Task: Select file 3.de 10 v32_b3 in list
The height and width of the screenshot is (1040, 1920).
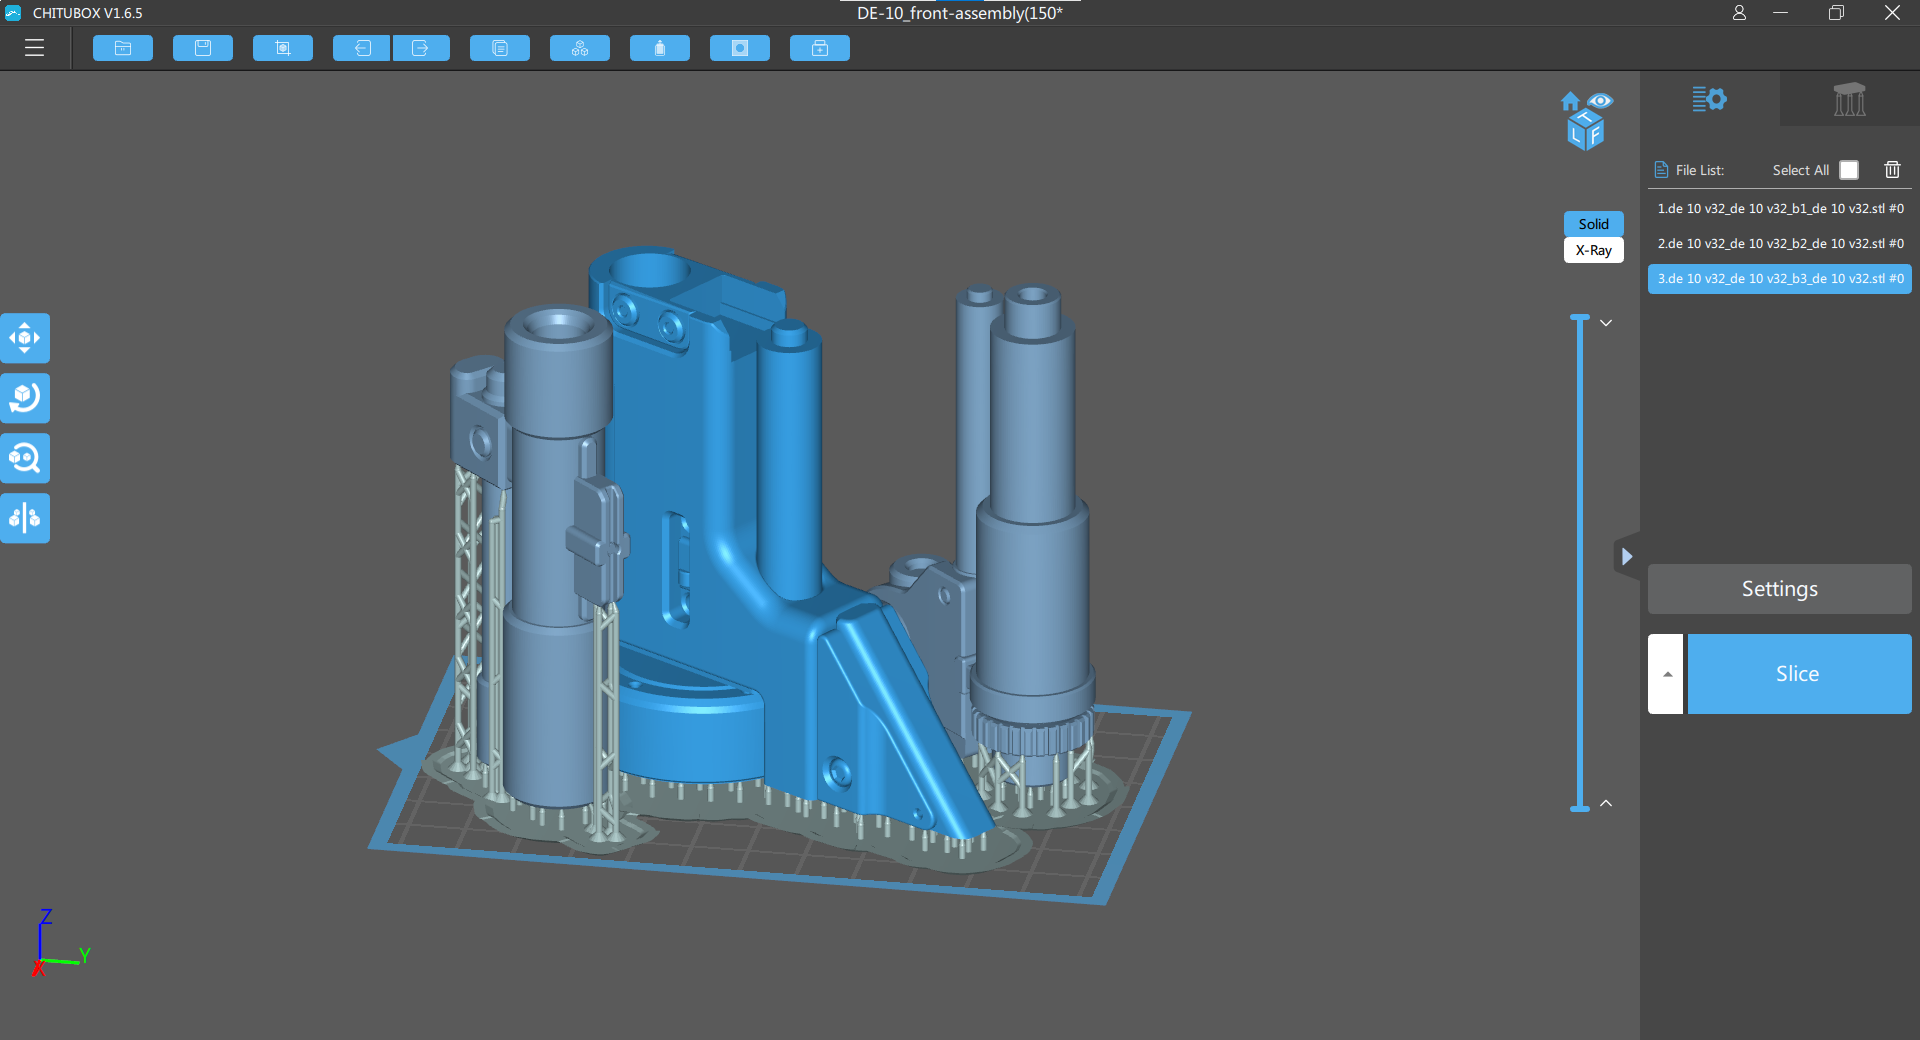Action: coord(1780,279)
